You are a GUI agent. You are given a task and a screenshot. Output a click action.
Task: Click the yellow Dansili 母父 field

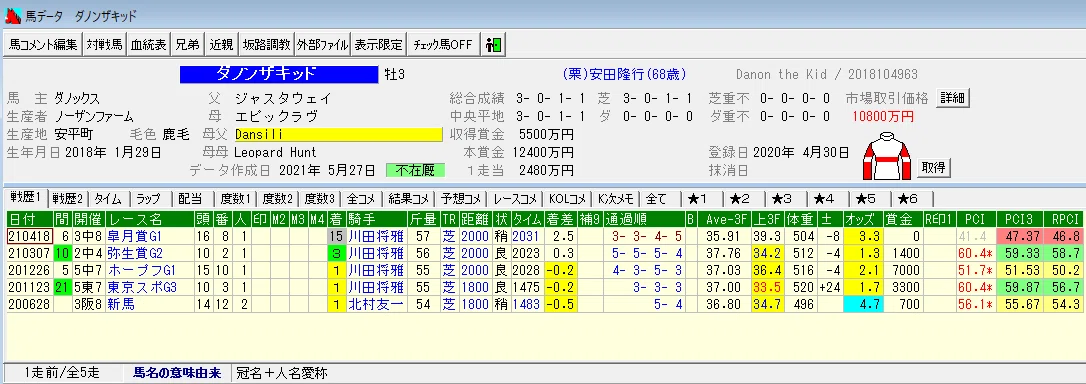click(338, 134)
